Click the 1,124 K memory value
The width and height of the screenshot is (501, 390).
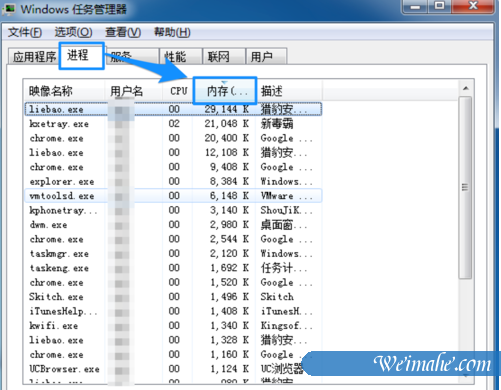(229, 369)
